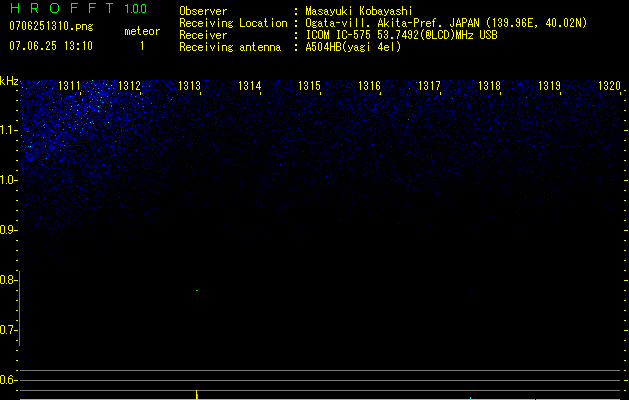Click antenna value A504HB(yagi 4el)

click(353, 47)
